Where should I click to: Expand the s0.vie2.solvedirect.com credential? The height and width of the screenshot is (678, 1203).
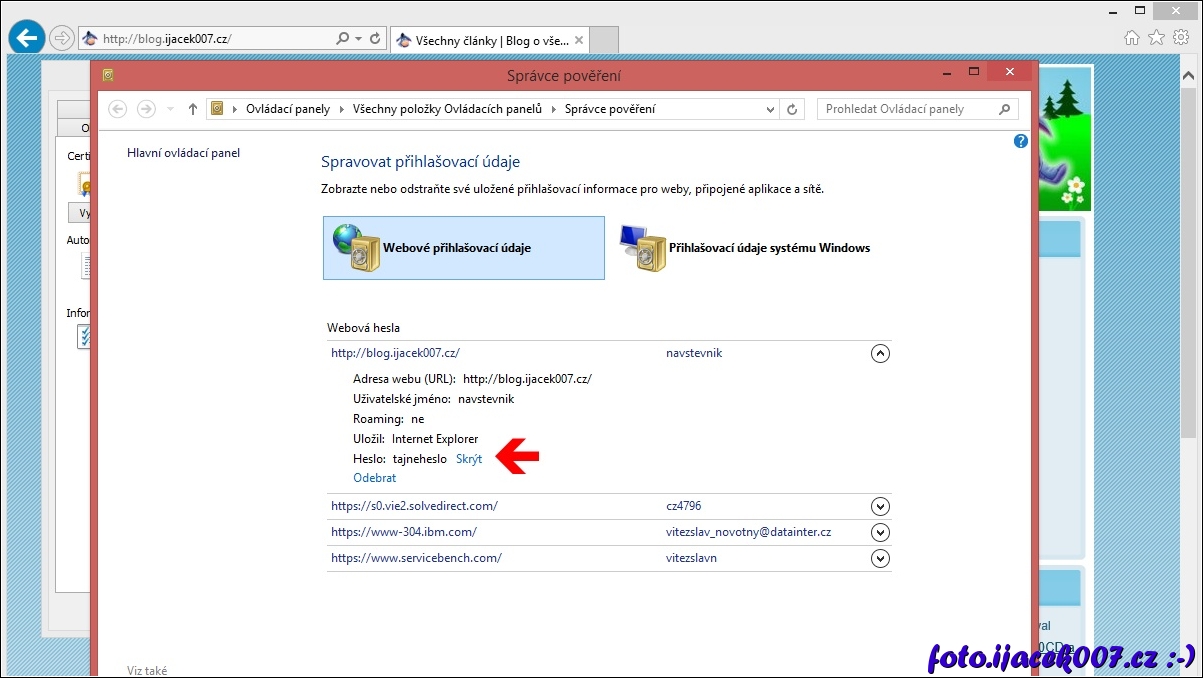tap(880, 506)
